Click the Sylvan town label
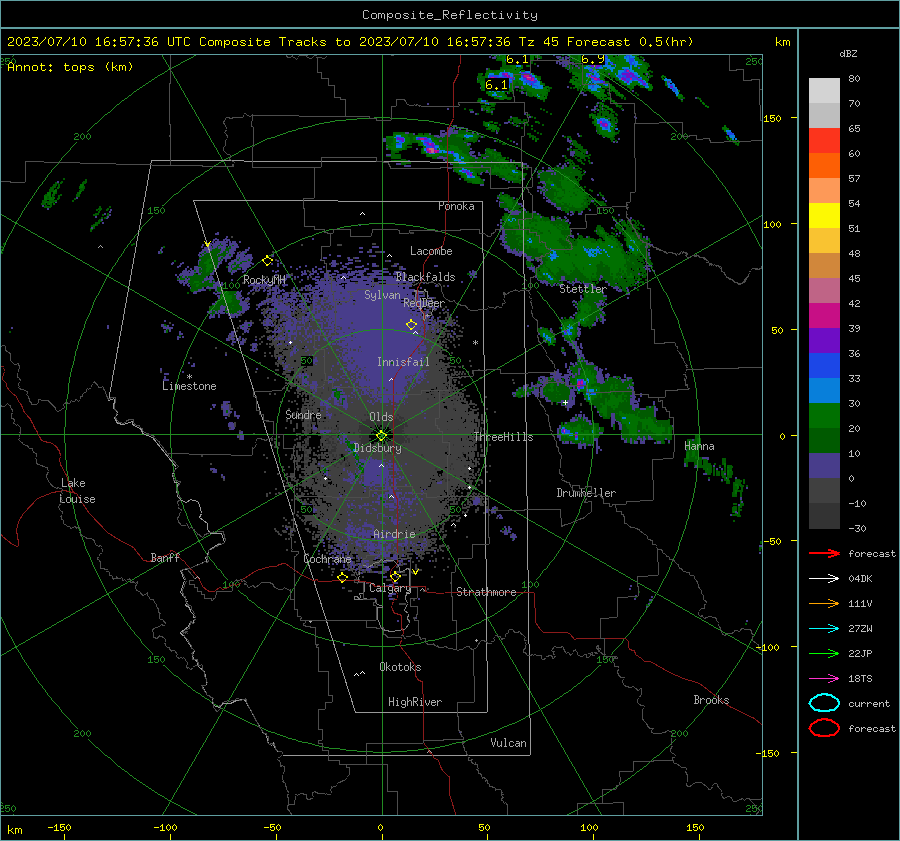 click(x=382, y=295)
